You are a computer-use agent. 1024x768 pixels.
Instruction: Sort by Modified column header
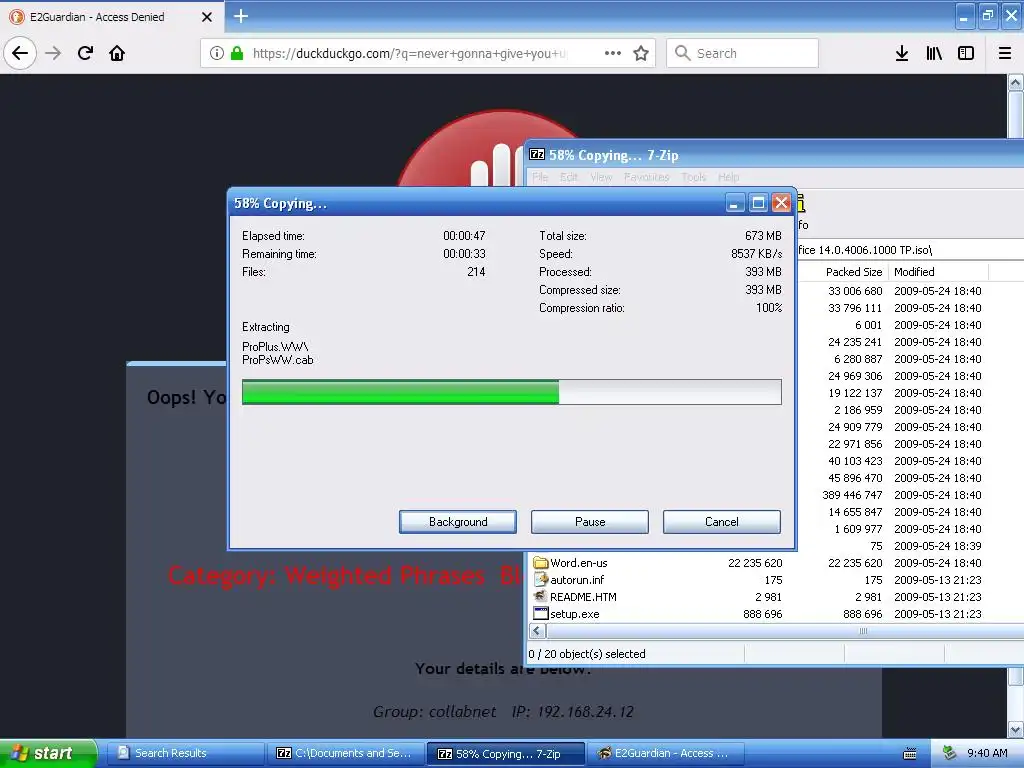click(x=938, y=272)
